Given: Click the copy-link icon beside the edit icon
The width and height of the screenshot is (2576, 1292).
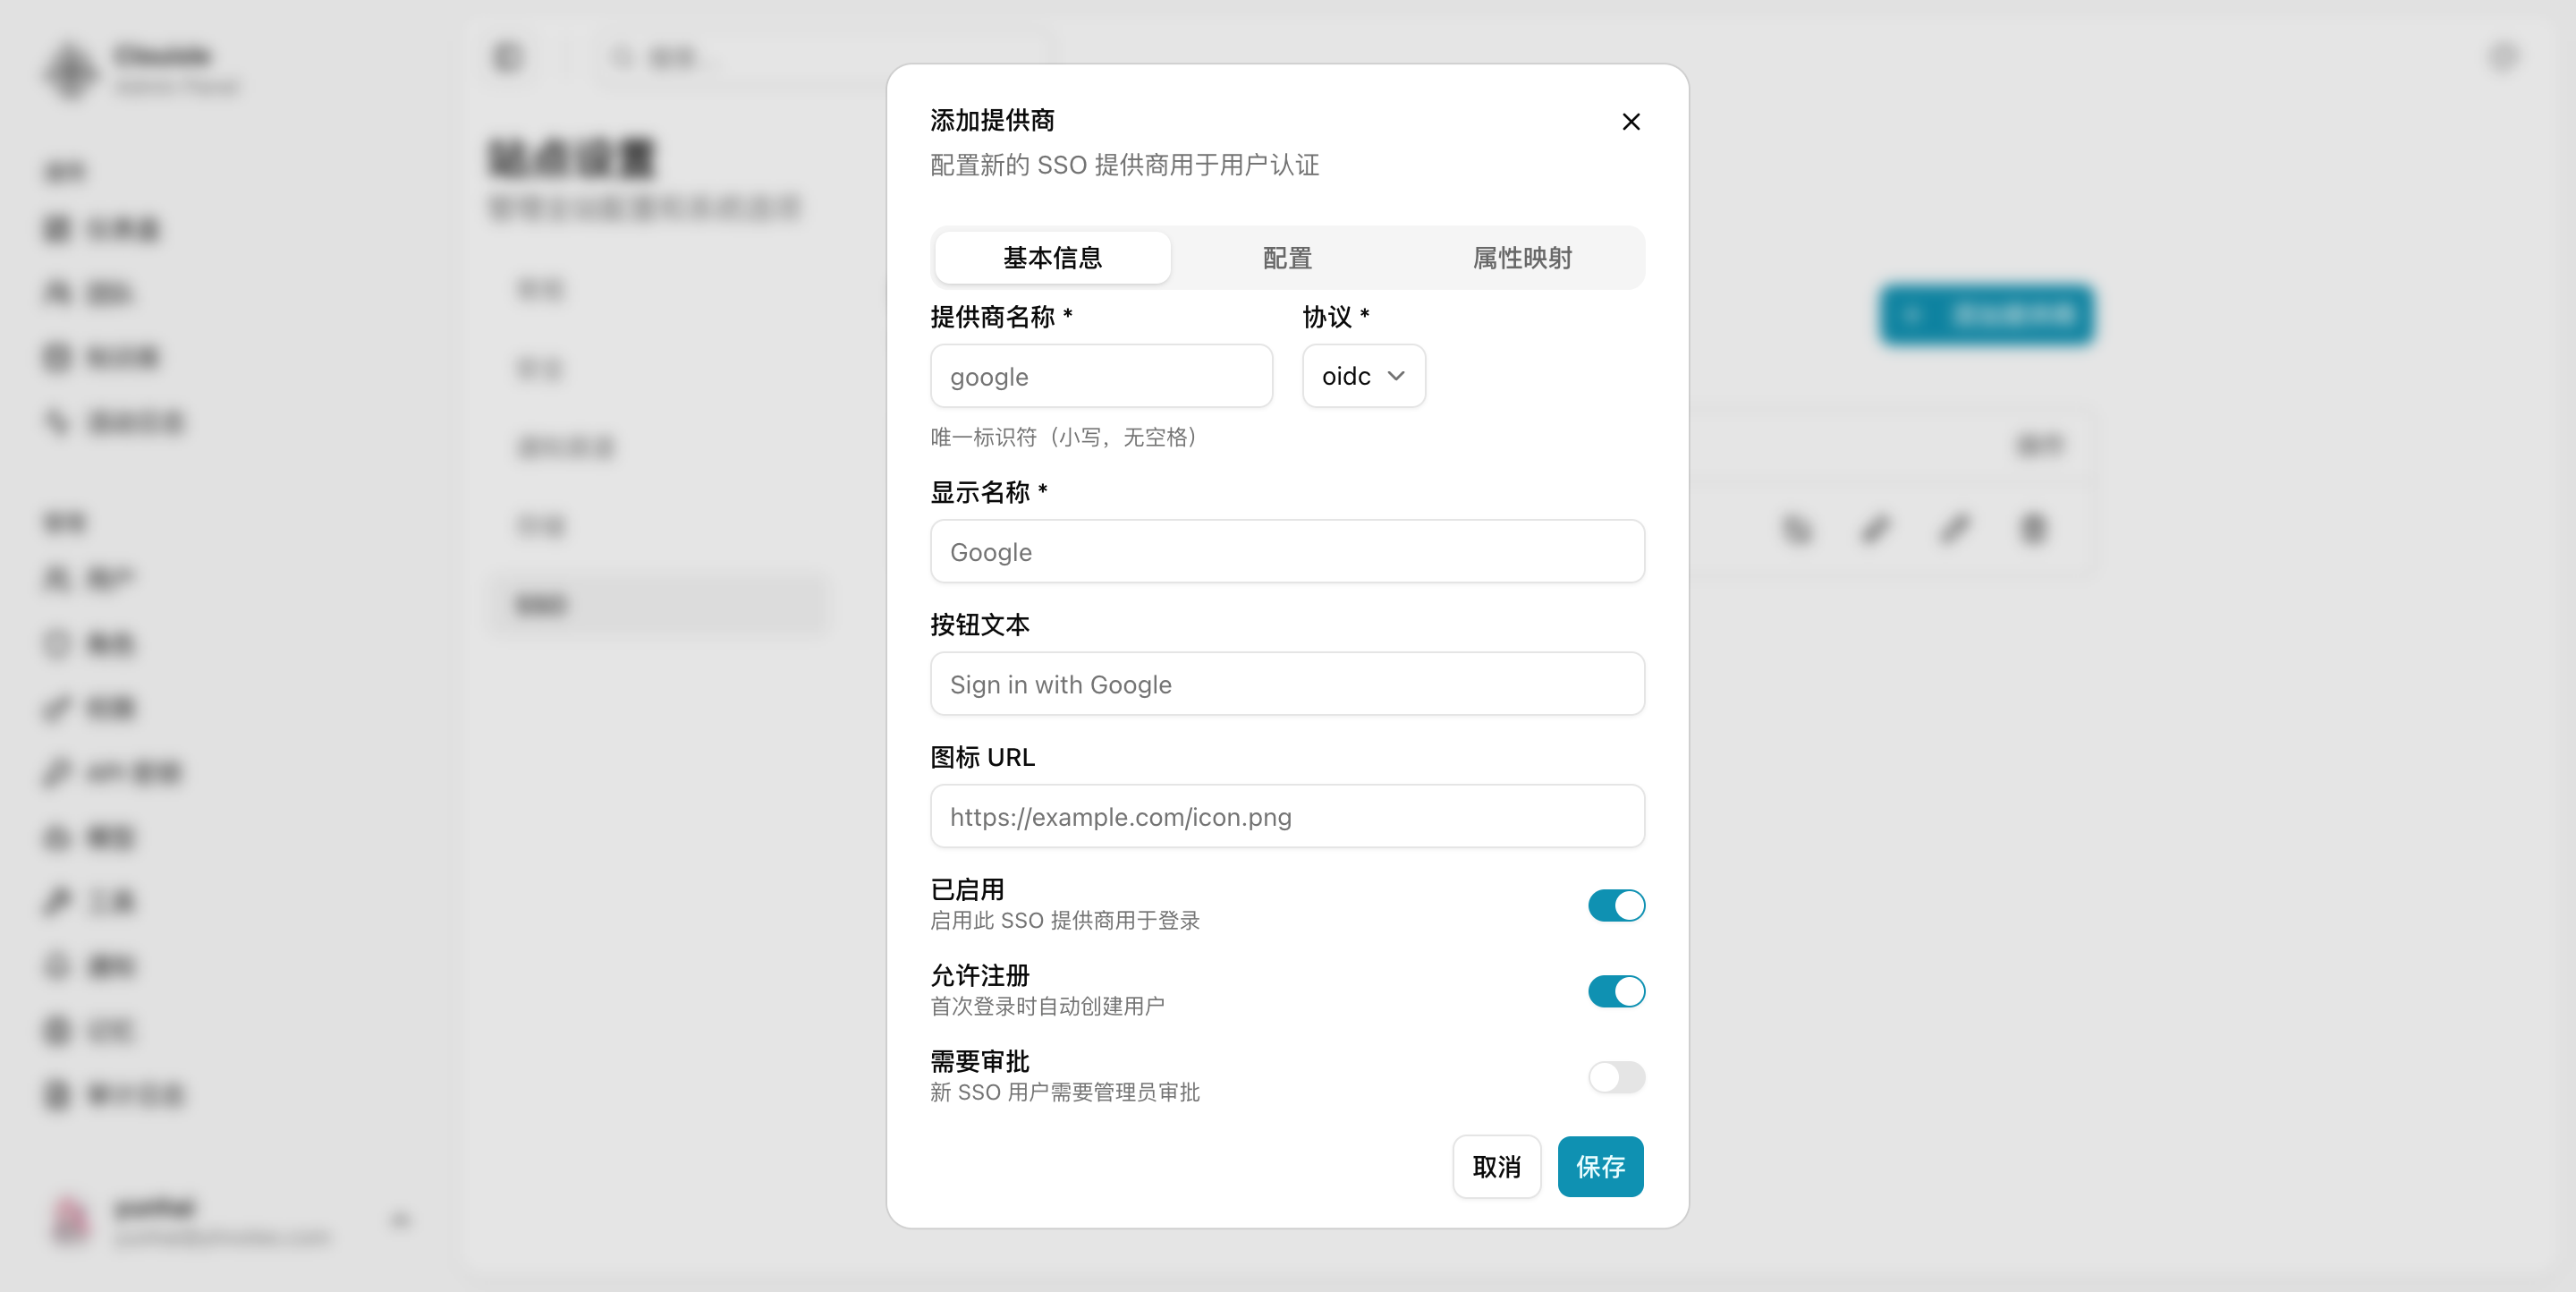Looking at the screenshot, I should click(1874, 529).
